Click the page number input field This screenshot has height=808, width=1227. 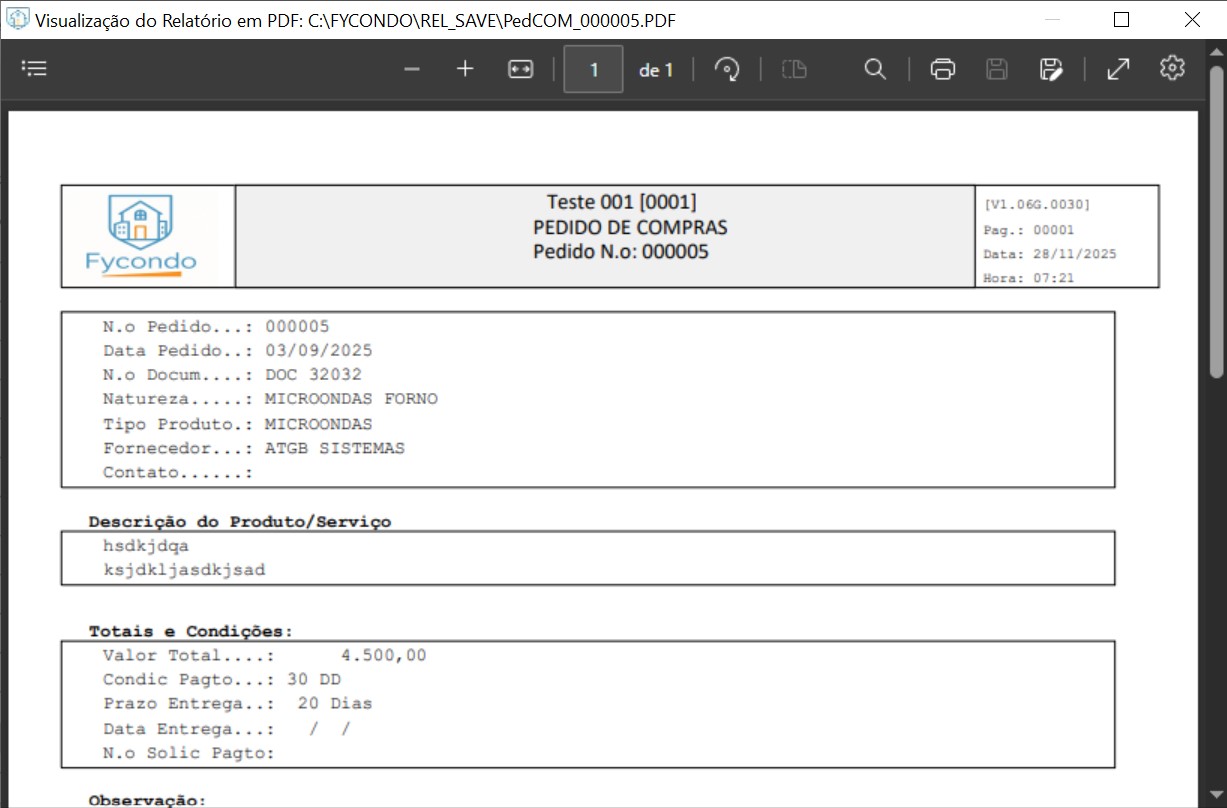[594, 70]
